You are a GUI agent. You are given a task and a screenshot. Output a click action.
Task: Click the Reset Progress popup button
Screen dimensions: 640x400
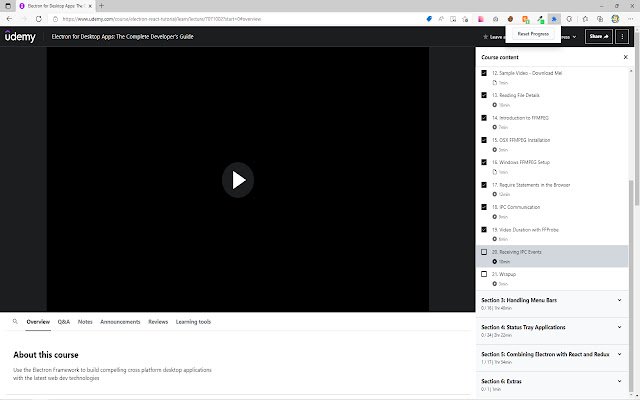[x=533, y=34]
